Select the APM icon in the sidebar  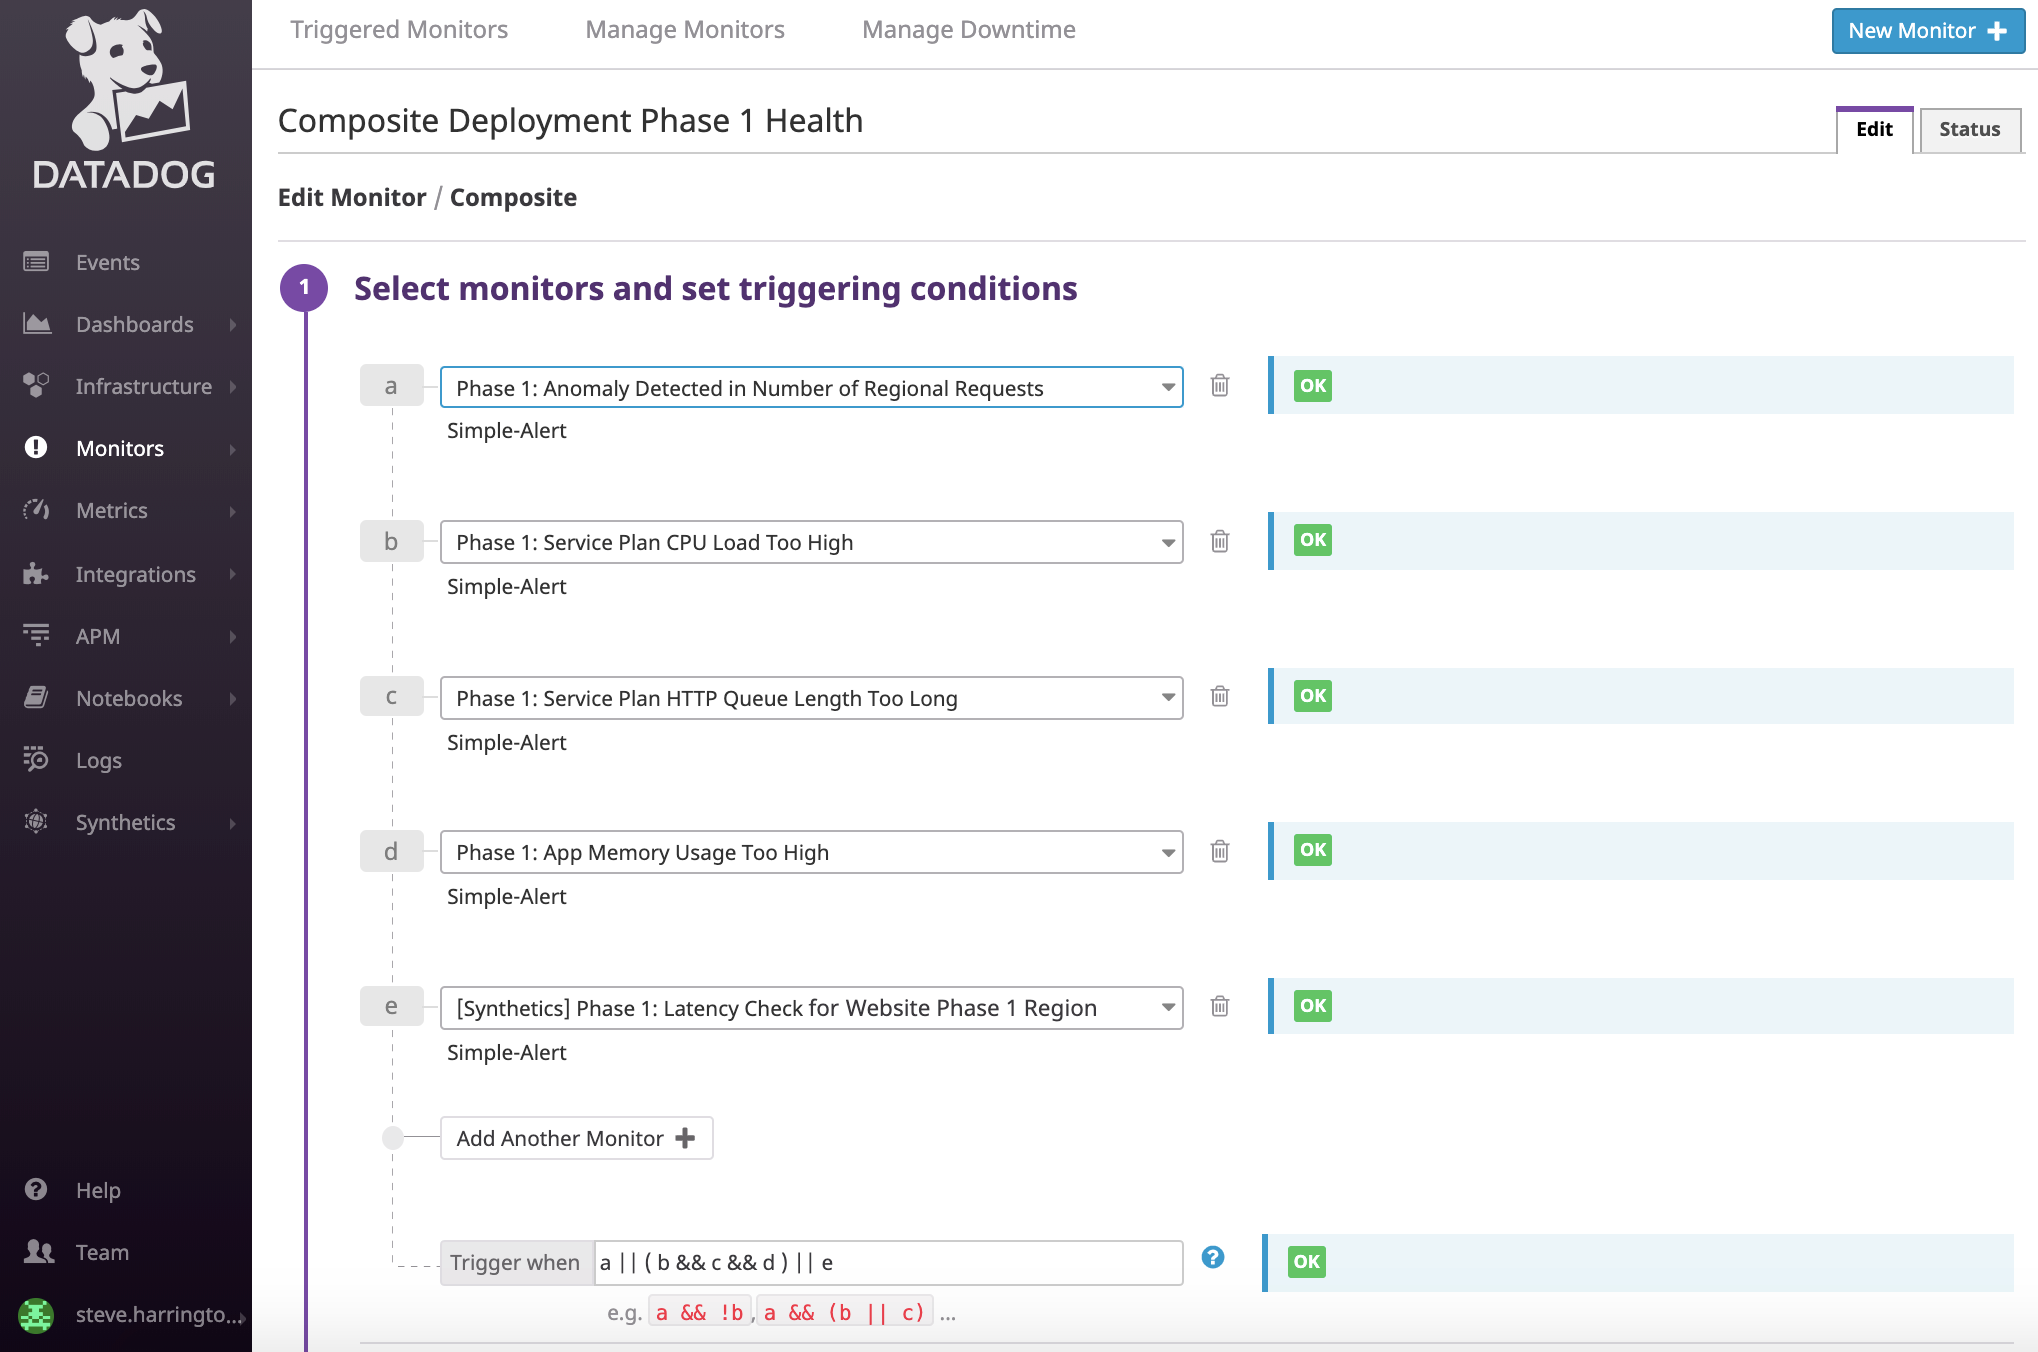pos(35,636)
